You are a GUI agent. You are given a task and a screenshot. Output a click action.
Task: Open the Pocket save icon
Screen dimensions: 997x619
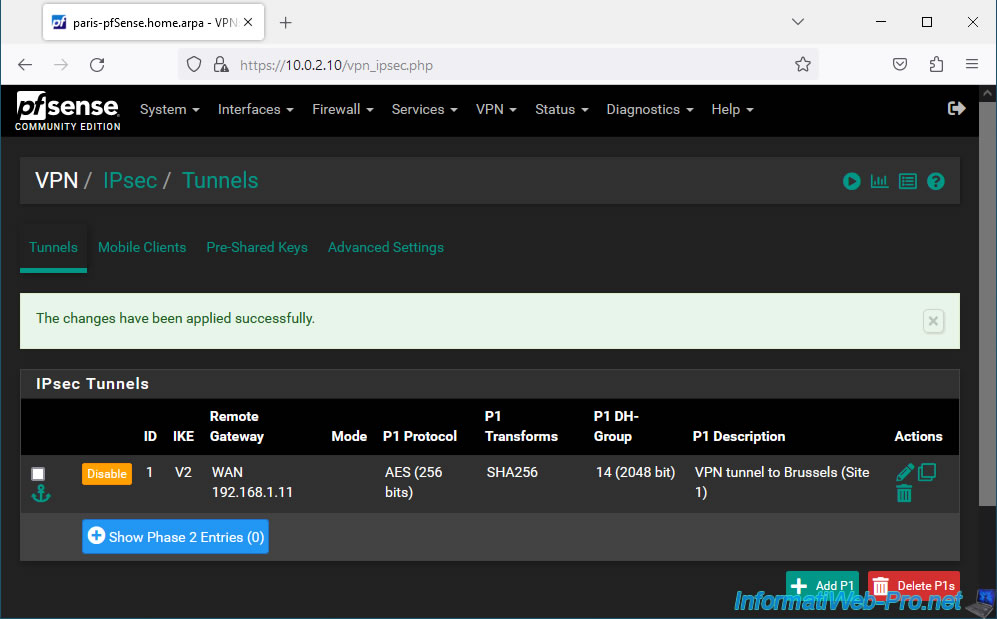[900, 64]
